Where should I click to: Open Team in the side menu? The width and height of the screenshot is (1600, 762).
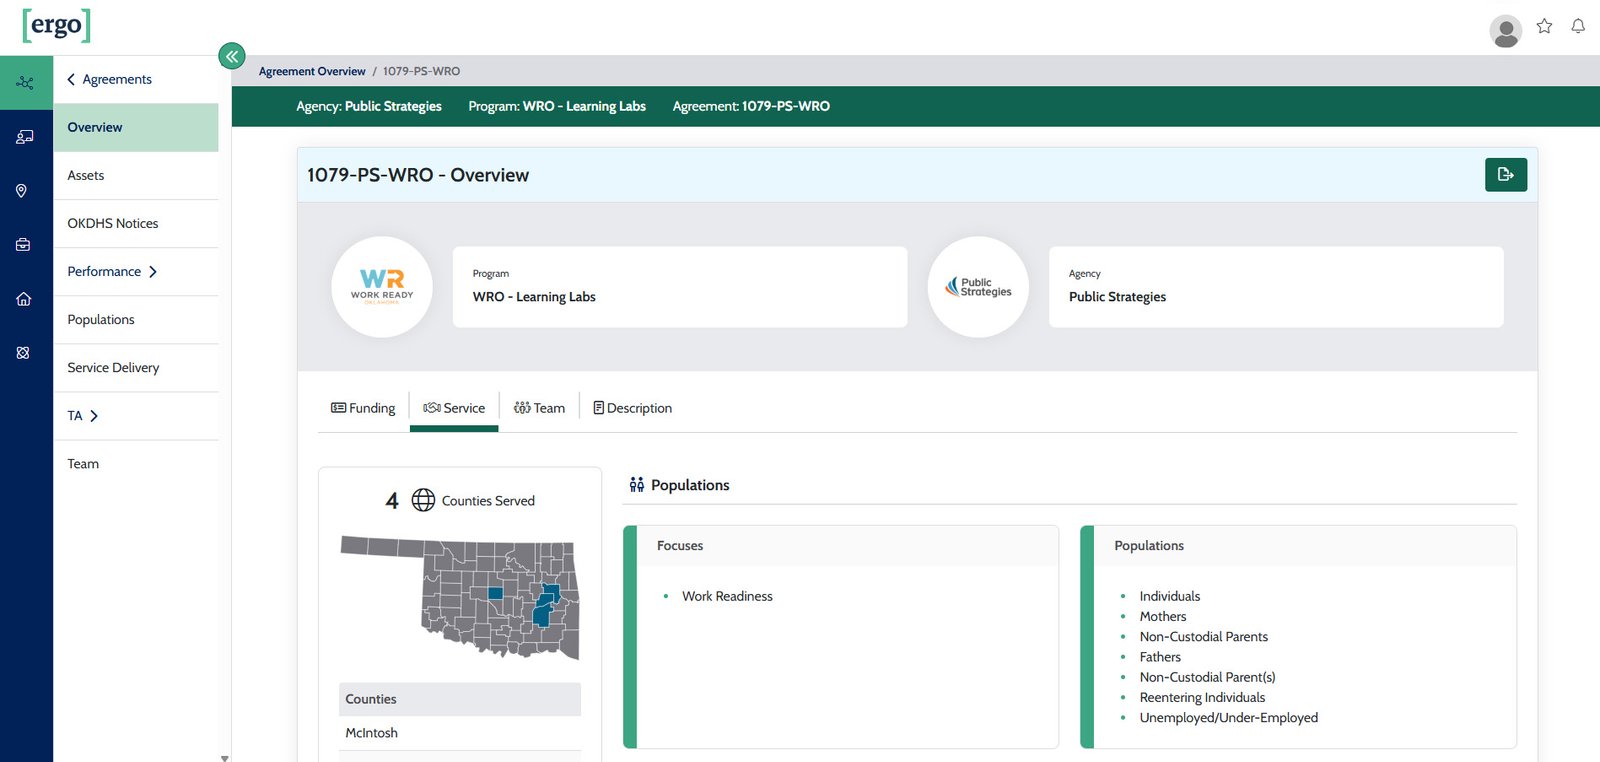pyautogui.click(x=136, y=464)
